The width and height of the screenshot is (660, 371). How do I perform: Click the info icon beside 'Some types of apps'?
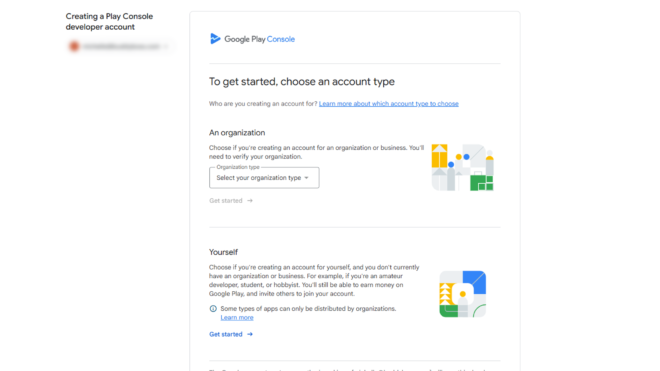pyautogui.click(x=213, y=309)
